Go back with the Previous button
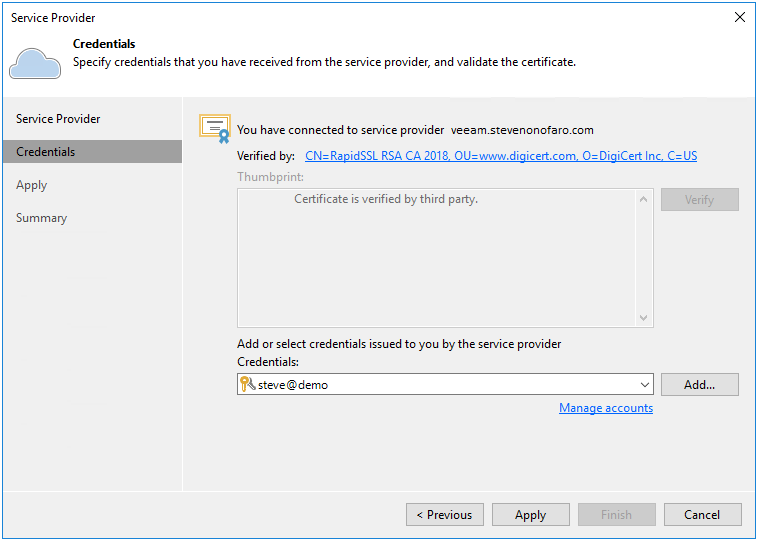Viewport: 758px width, 542px height. click(444, 515)
